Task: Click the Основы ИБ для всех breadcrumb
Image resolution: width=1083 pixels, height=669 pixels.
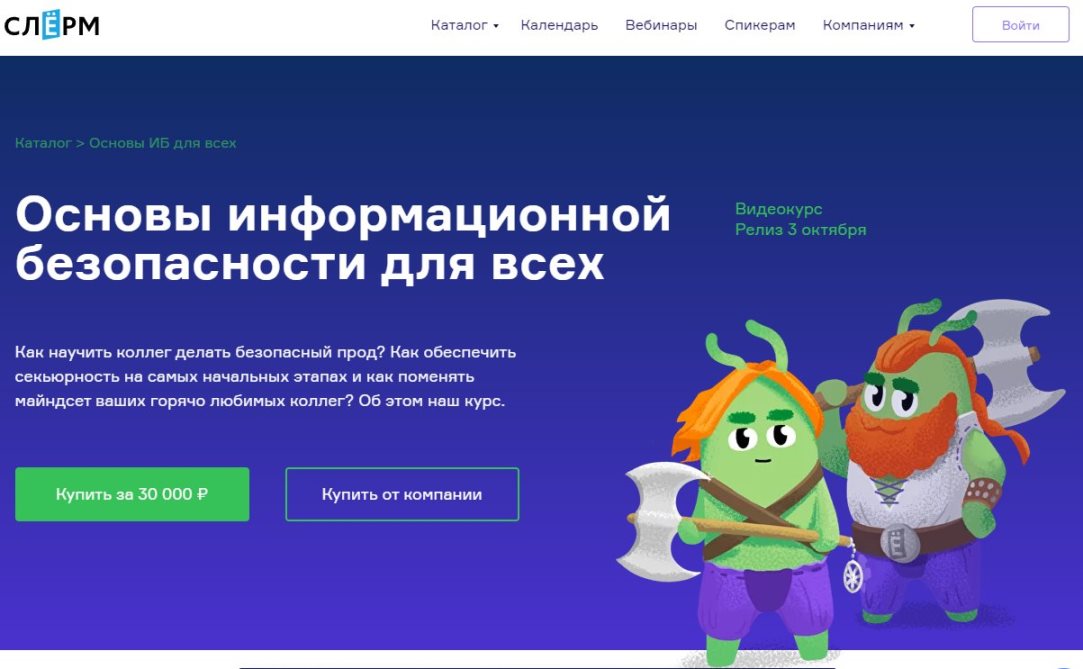Action: [162, 143]
